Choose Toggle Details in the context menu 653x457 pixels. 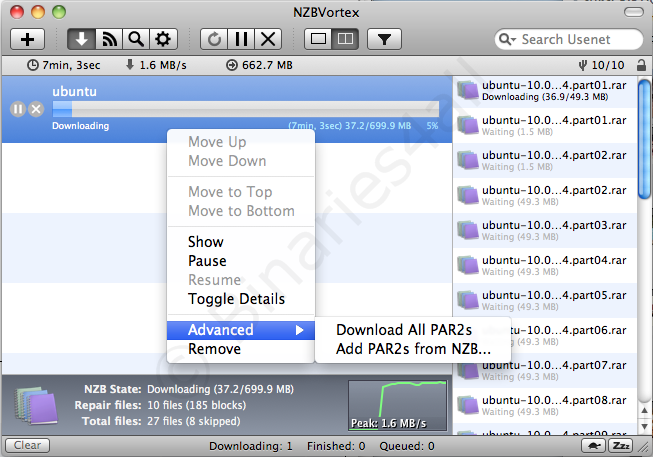241,299
